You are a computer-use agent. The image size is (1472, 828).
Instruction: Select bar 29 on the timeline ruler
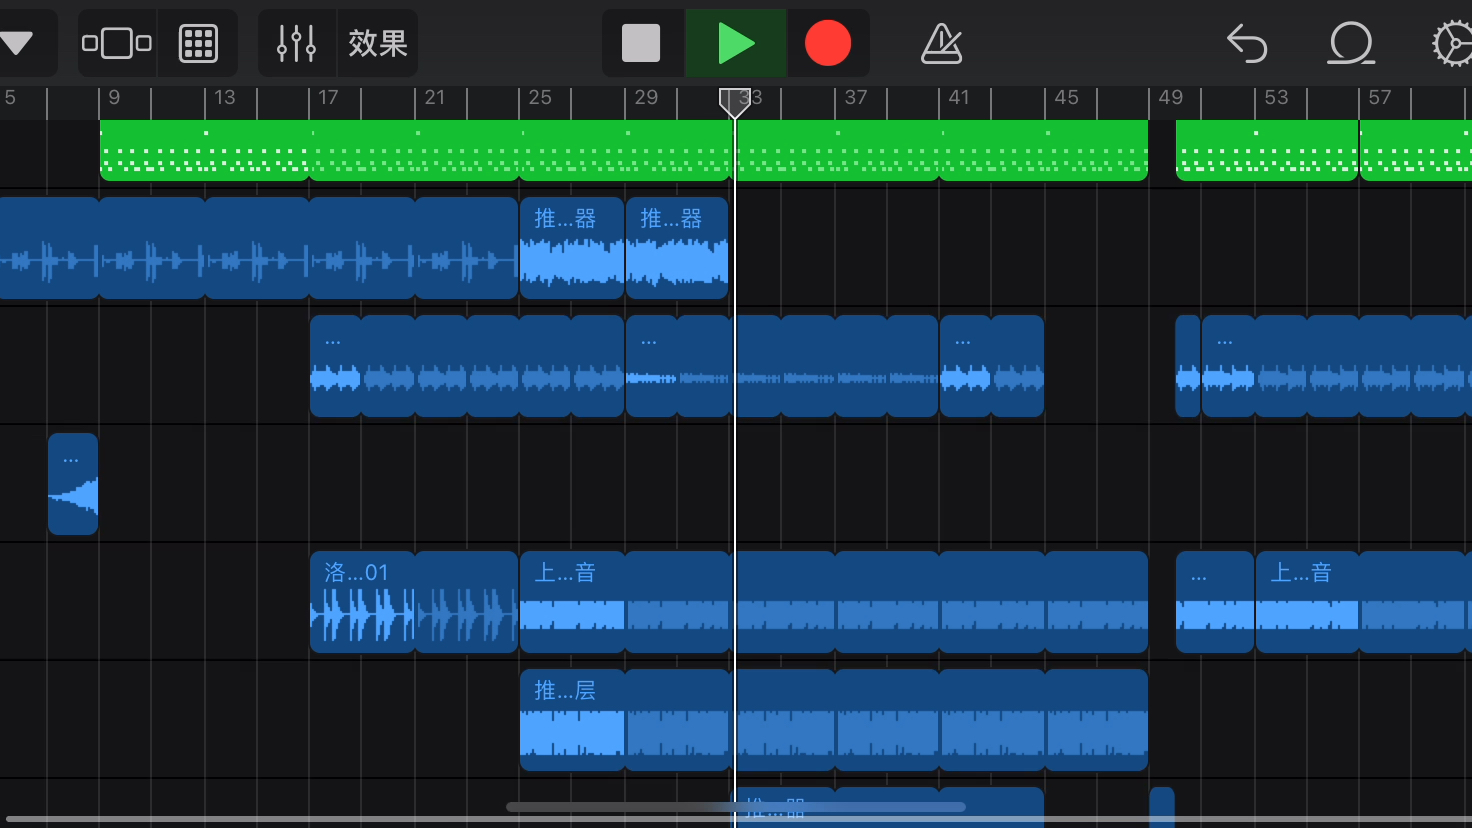(646, 97)
